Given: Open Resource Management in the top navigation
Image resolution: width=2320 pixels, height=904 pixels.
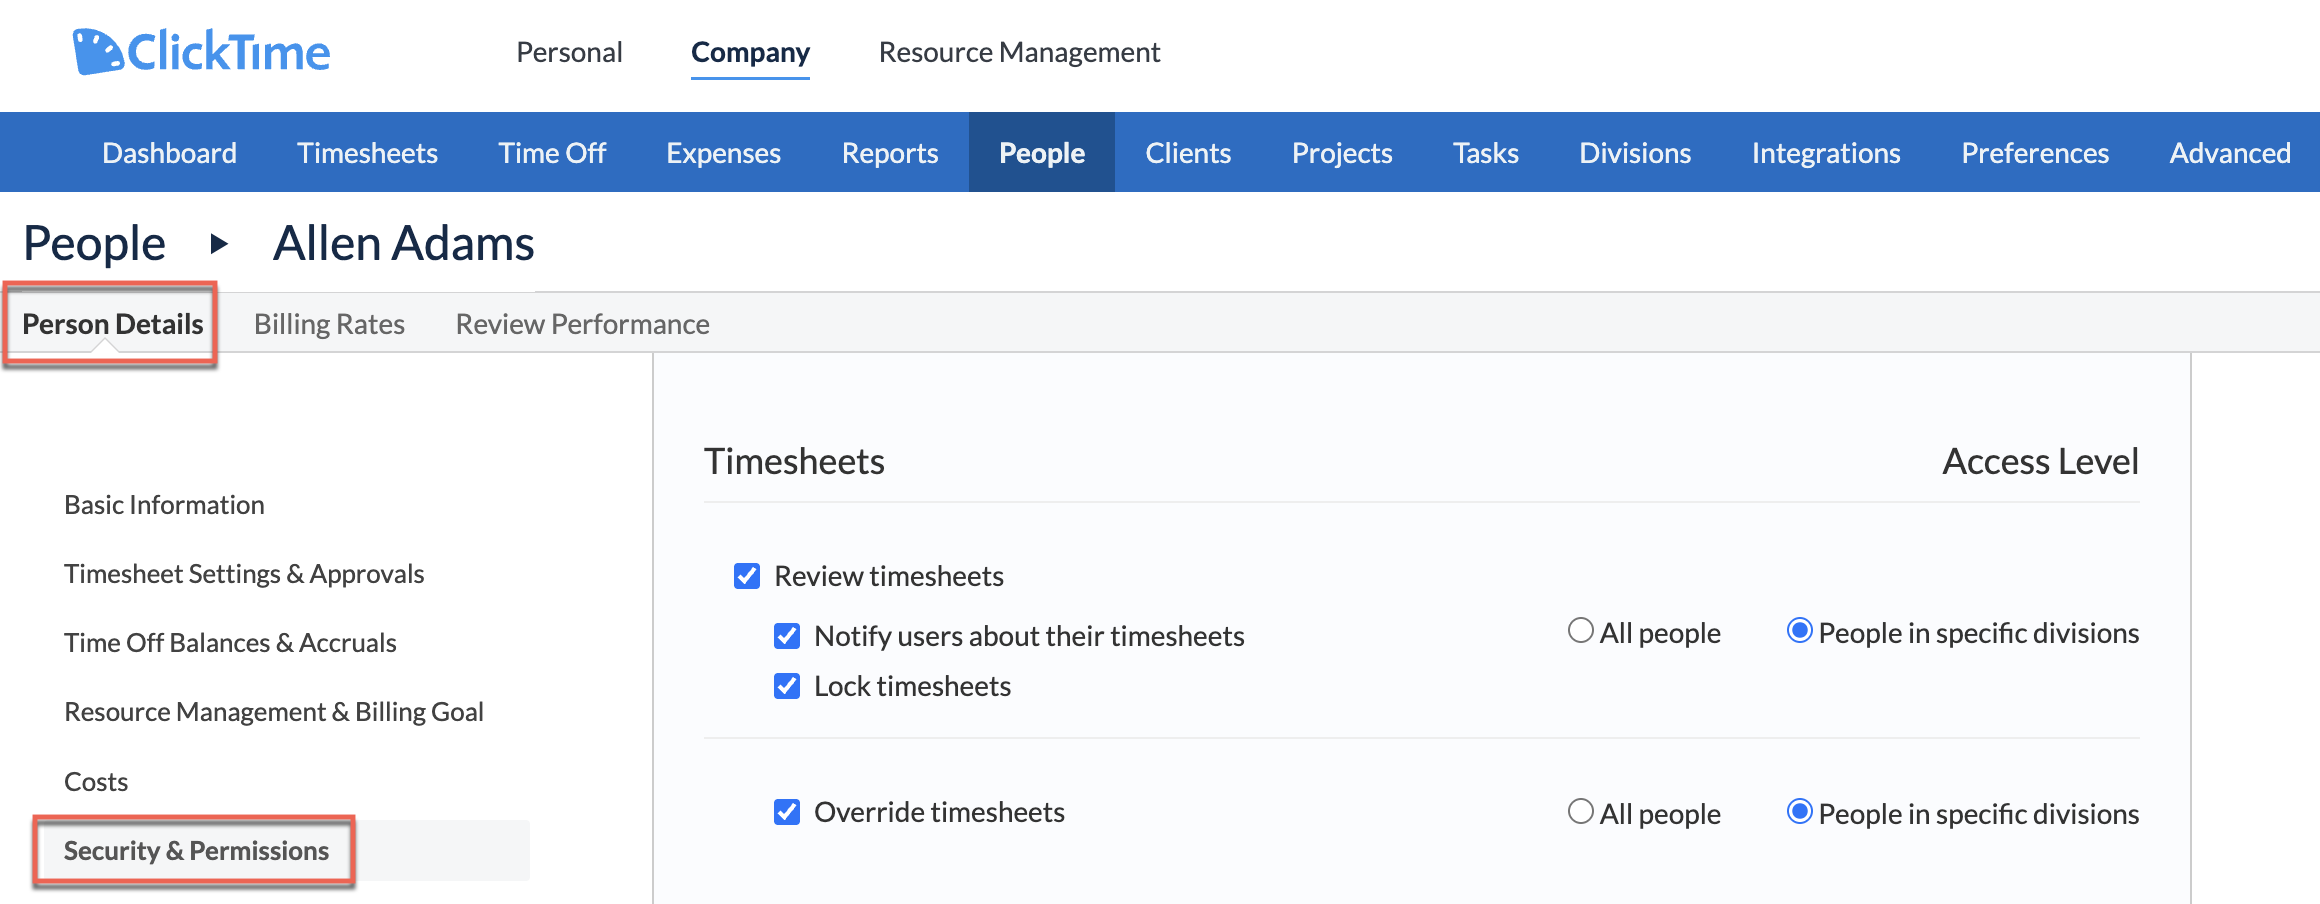Looking at the screenshot, I should coord(1019,52).
